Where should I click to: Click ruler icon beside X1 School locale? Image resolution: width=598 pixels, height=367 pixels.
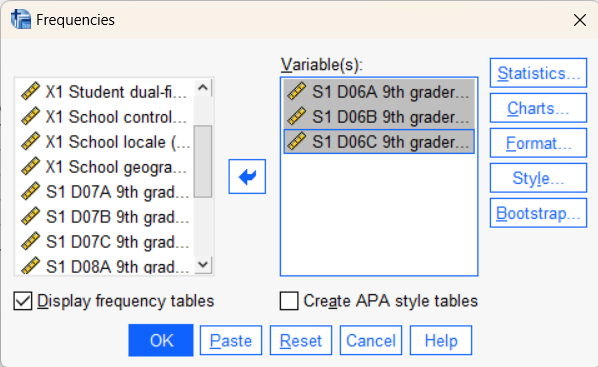tap(31, 142)
